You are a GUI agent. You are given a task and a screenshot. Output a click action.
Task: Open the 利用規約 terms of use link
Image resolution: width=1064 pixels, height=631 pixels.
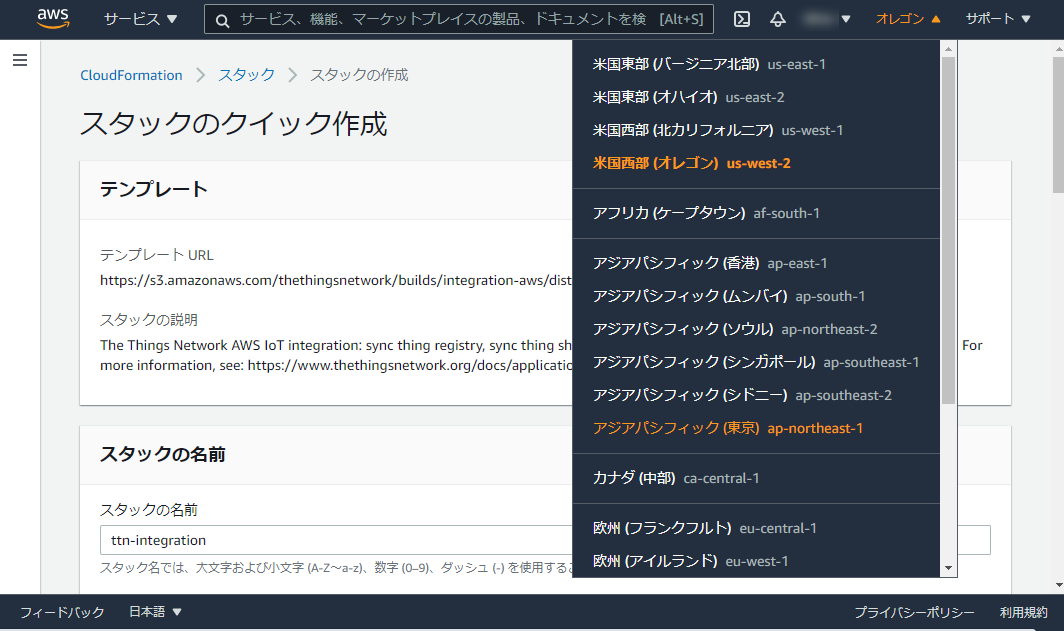click(1023, 612)
